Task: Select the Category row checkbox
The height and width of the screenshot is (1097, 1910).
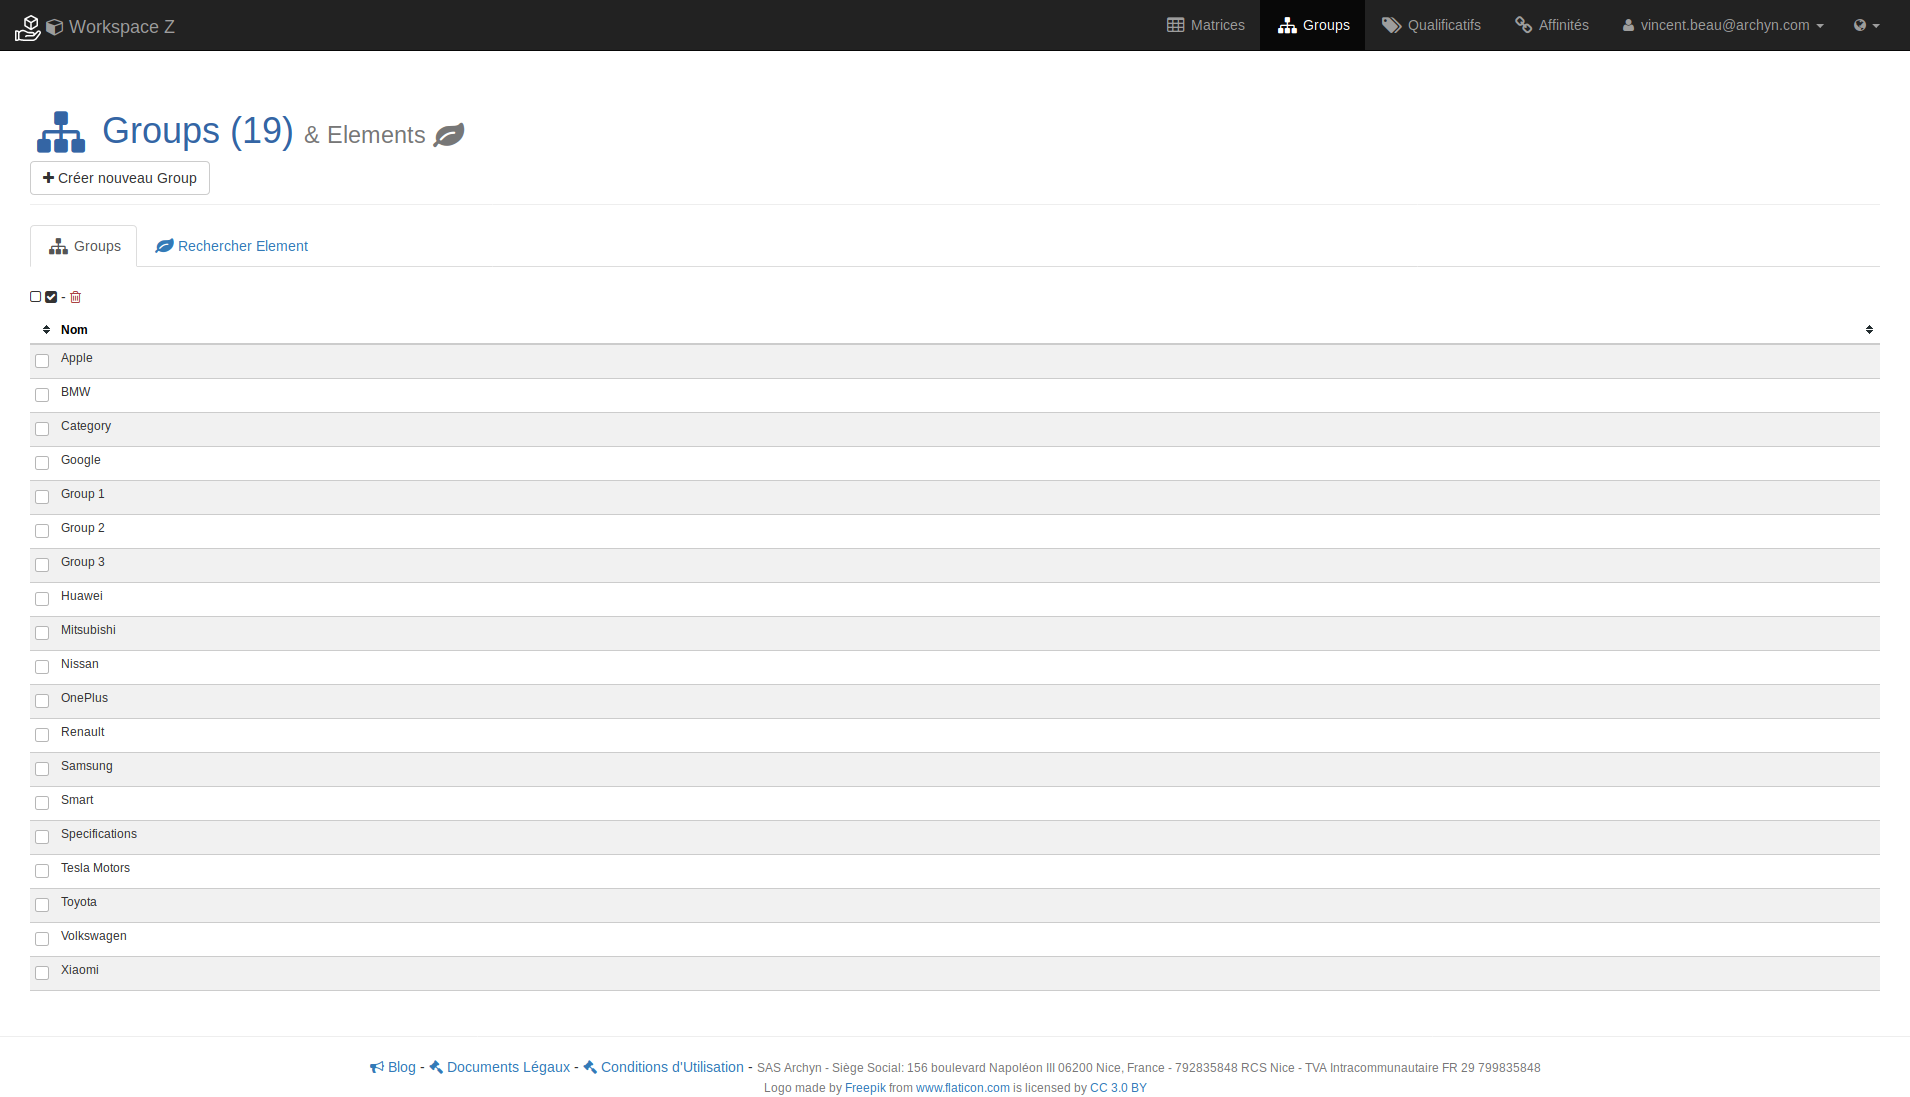Action: 42,429
